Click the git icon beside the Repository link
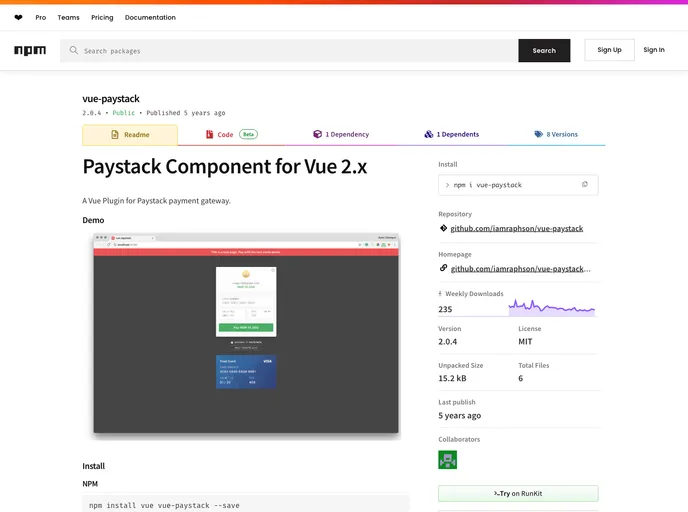The width and height of the screenshot is (688, 512). click(x=443, y=228)
